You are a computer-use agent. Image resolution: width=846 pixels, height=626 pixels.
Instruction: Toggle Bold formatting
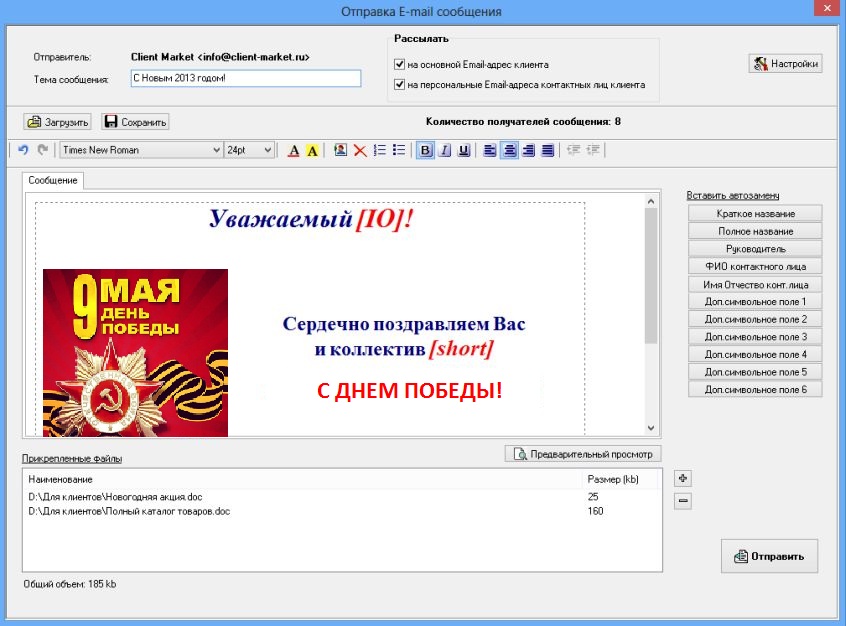pyautogui.click(x=426, y=151)
